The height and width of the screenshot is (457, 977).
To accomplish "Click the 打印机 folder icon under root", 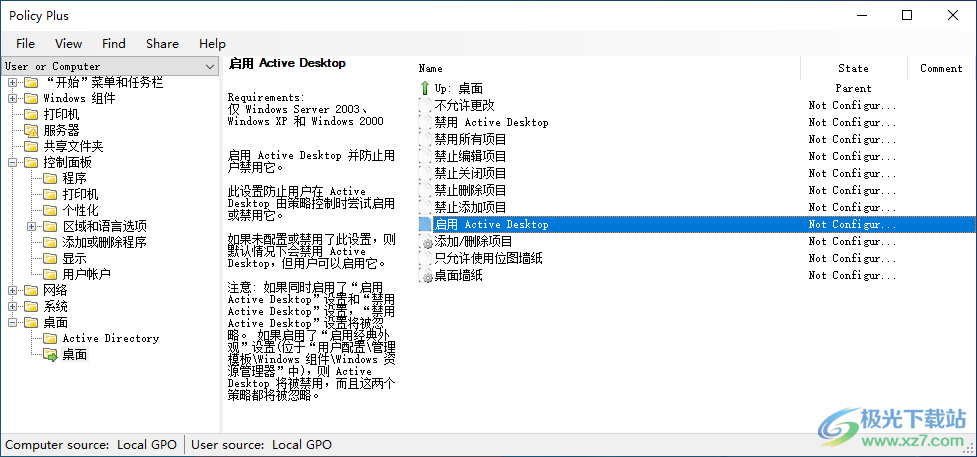I will [x=31, y=115].
